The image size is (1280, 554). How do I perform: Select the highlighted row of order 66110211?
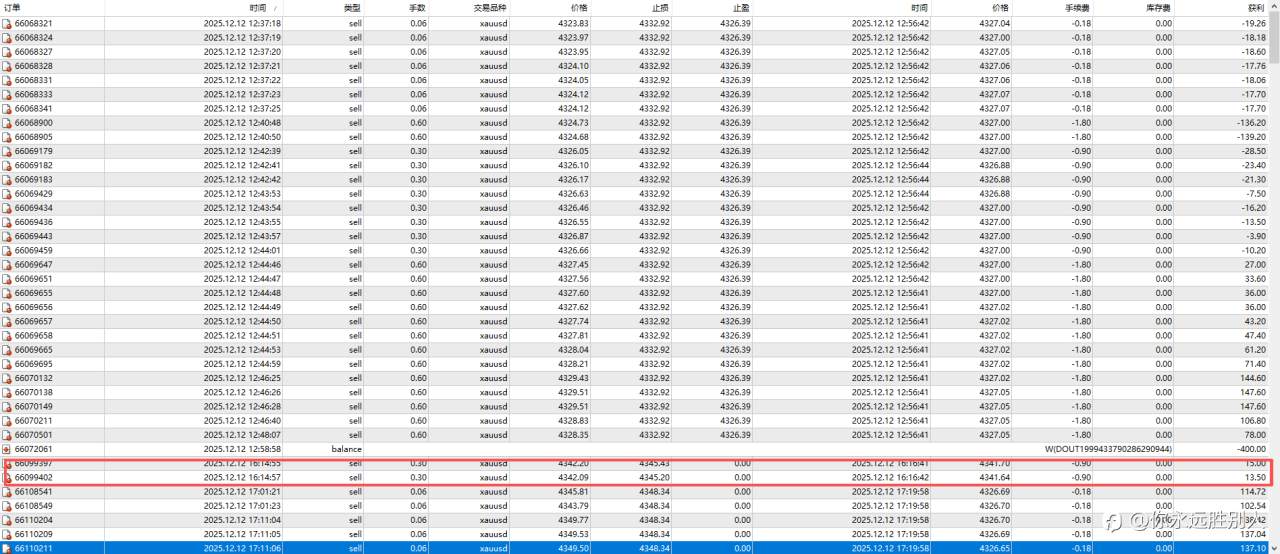click(632, 548)
